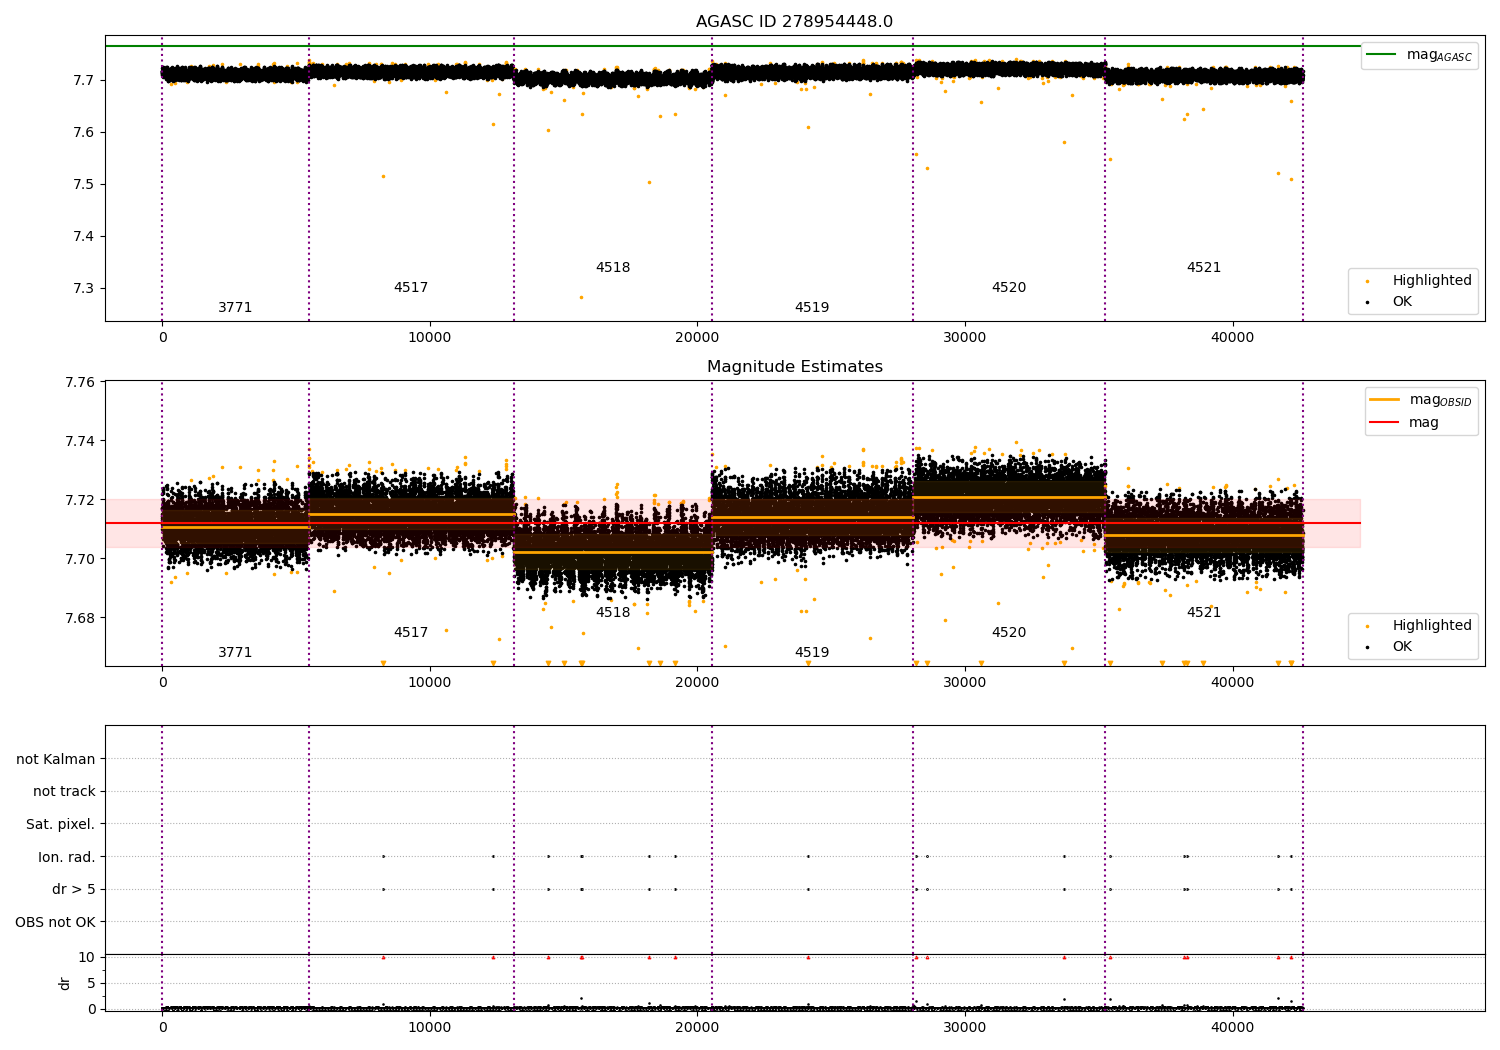
Task: Click the 'AGASC ID 278954448.0' plot title
Action: point(794,22)
